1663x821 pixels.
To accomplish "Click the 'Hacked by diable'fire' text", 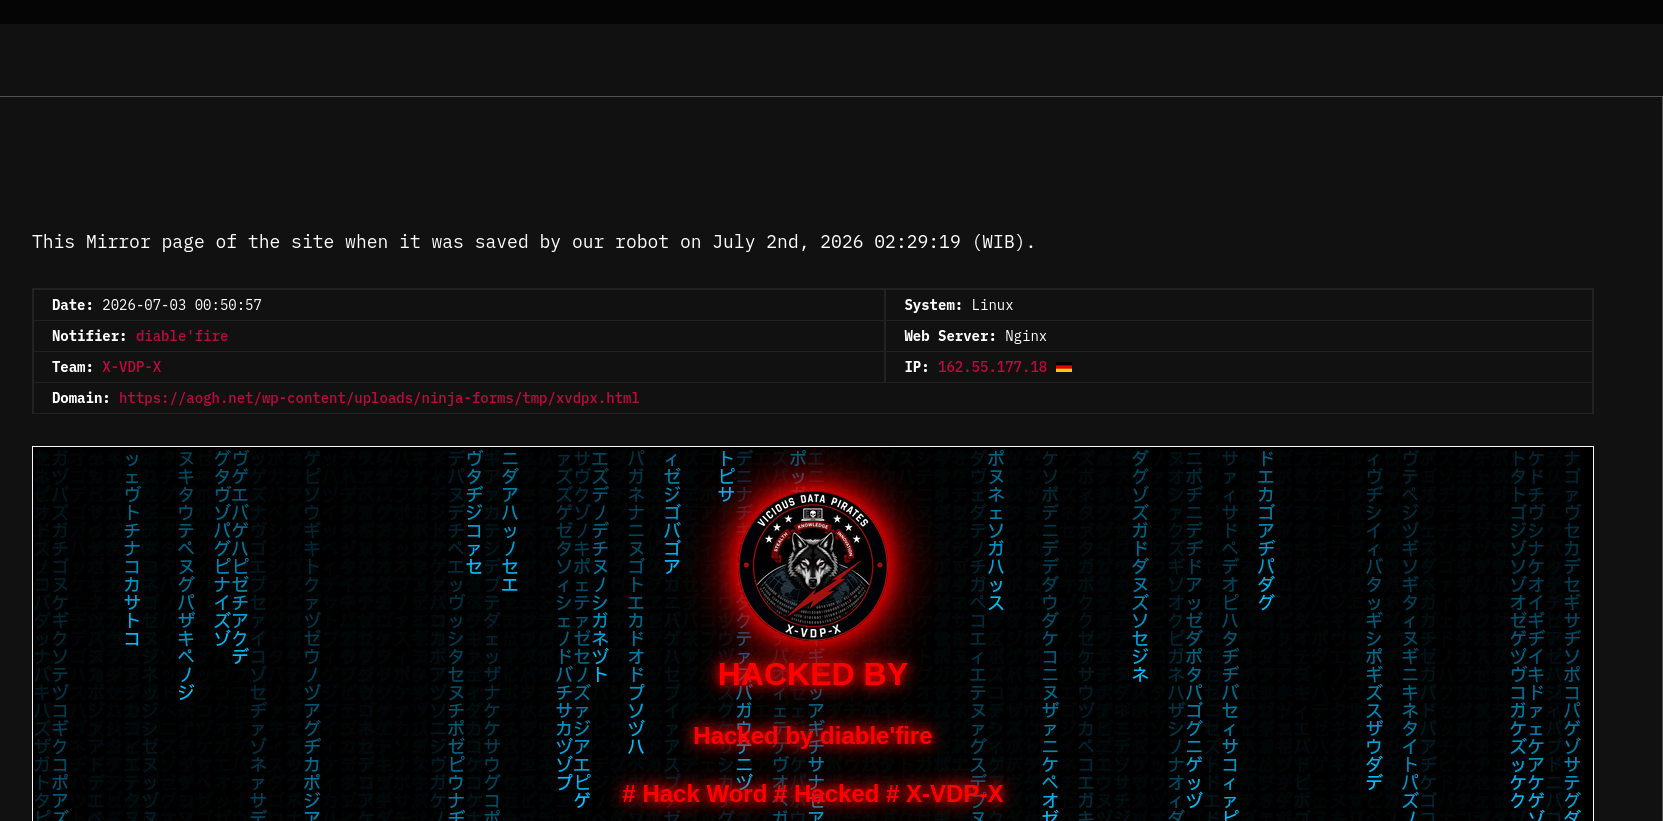I will [x=813, y=736].
